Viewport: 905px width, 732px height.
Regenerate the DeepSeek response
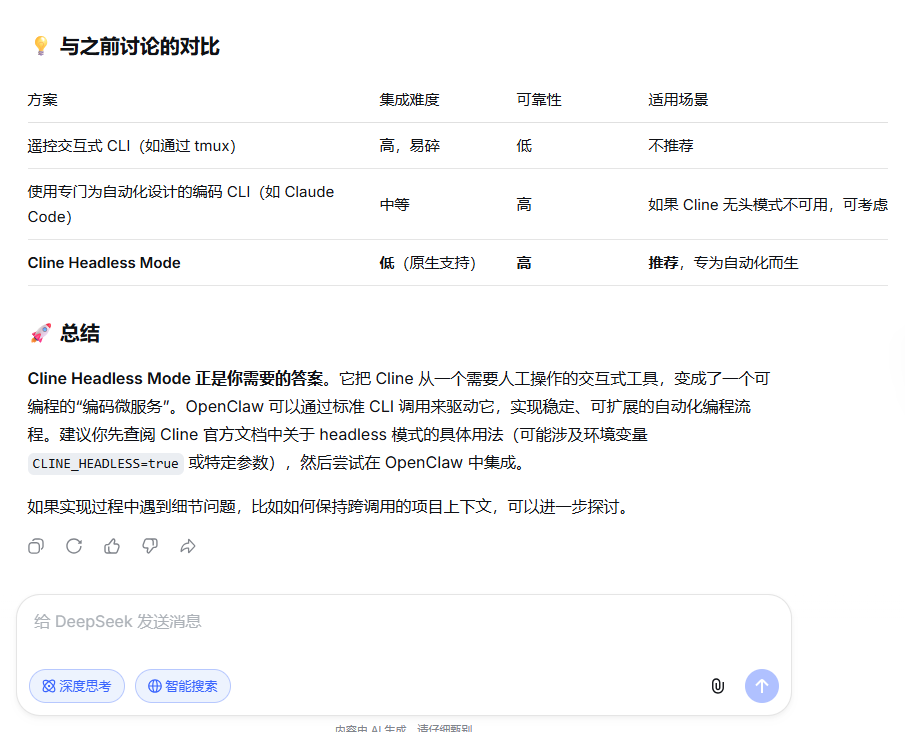point(74,546)
